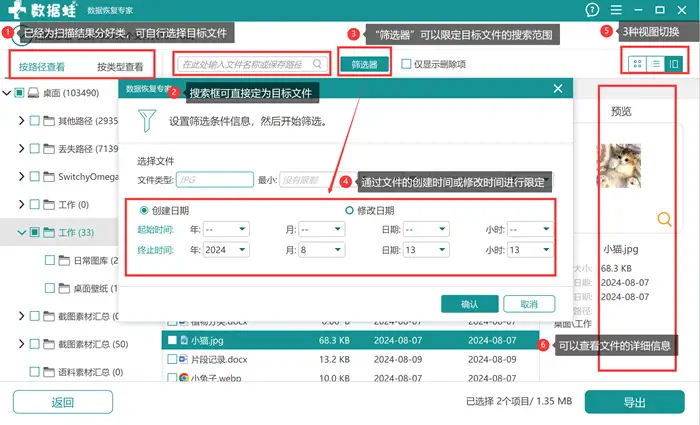Viewport: 700px width, 425px height.
Task: Click folder icon of SwitchyOmega
Action: [49, 176]
